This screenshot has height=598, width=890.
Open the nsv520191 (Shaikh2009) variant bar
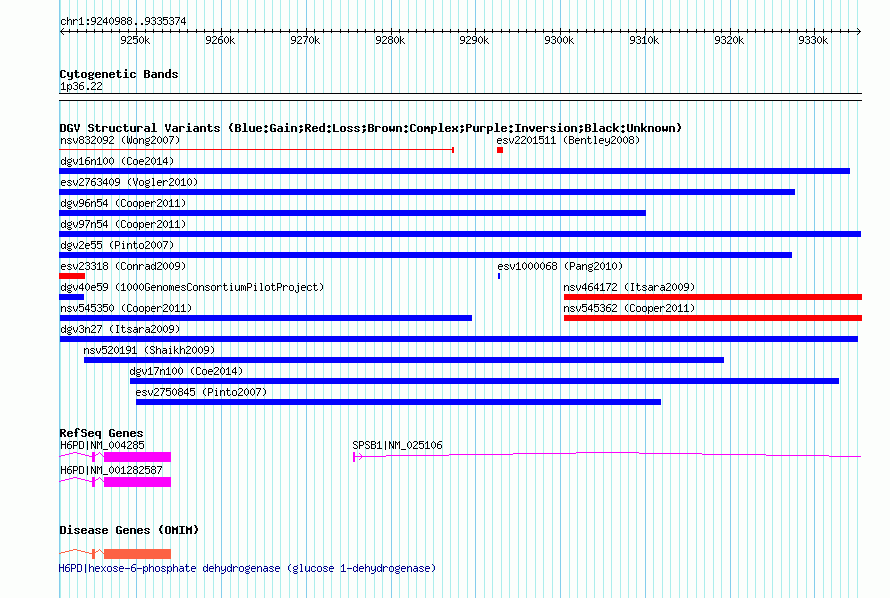404,360
